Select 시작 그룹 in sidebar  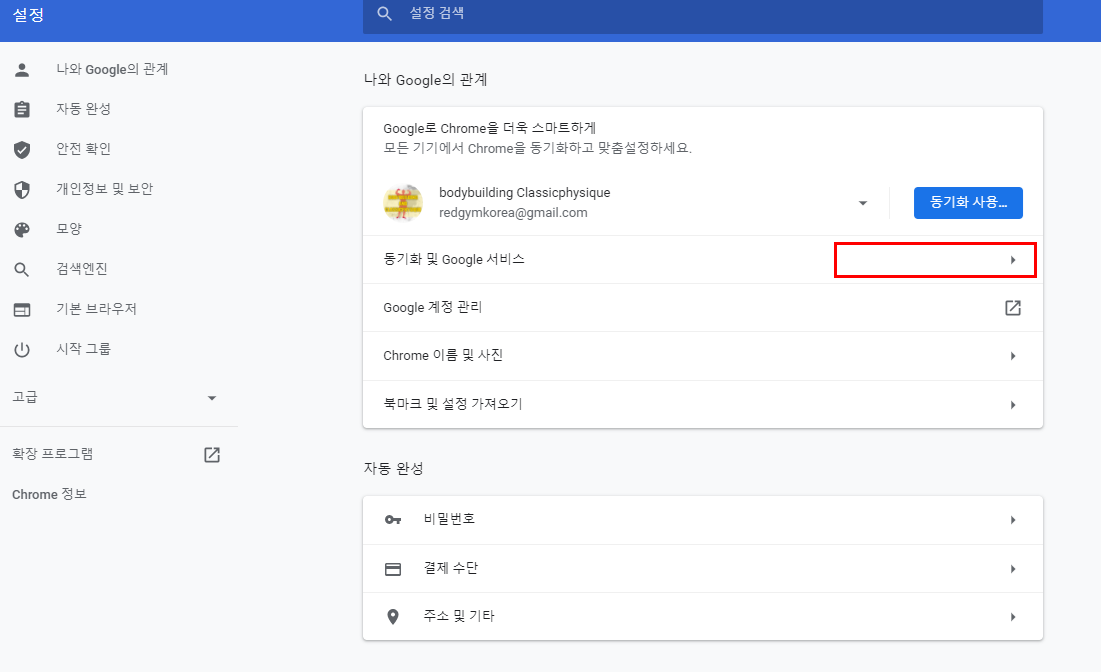pyautogui.click(x=84, y=349)
